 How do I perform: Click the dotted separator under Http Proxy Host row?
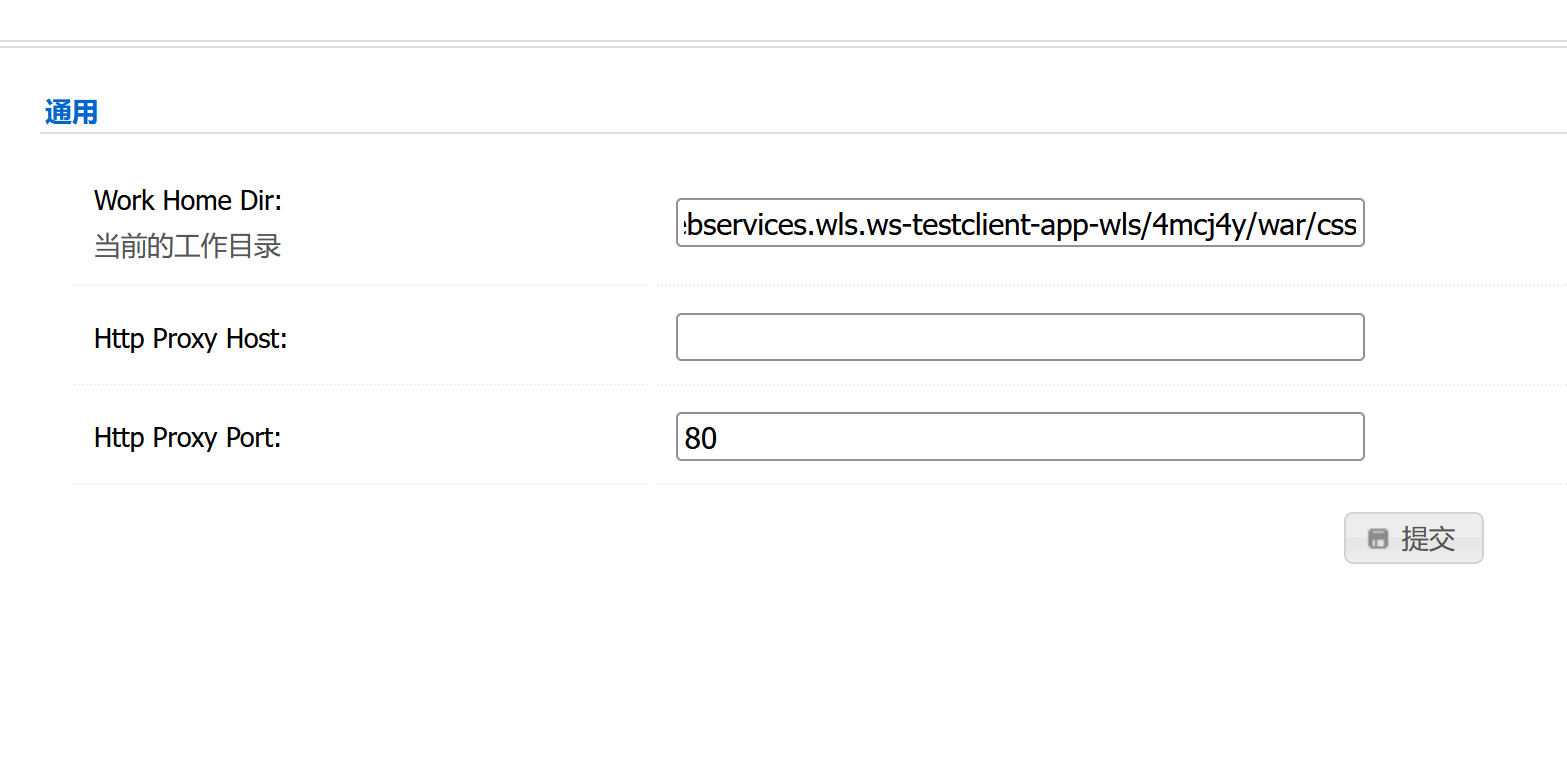click(360, 384)
